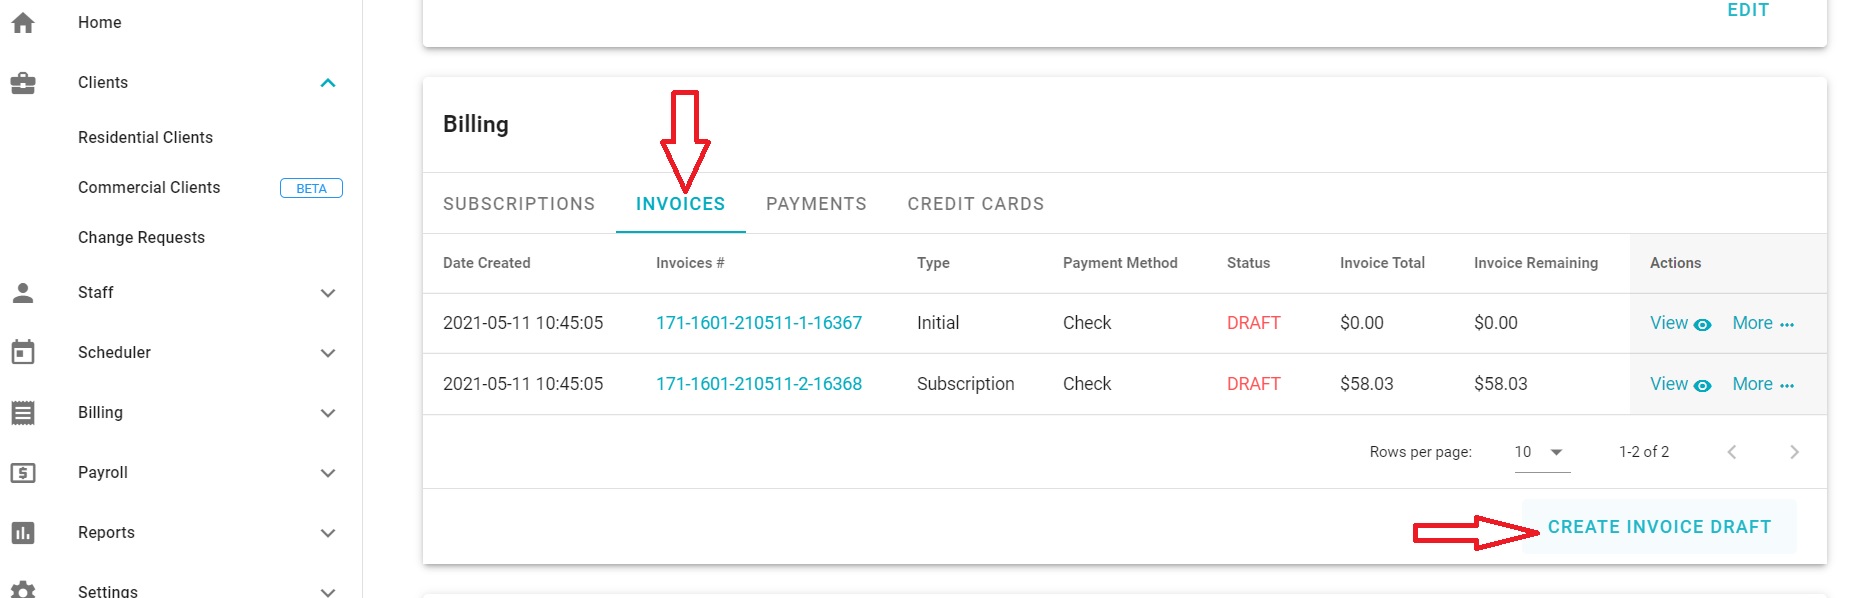Viewport: 1860px width, 598px height.
Task: Click the Billing receipt icon in sidebar
Action: tap(23, 413)
